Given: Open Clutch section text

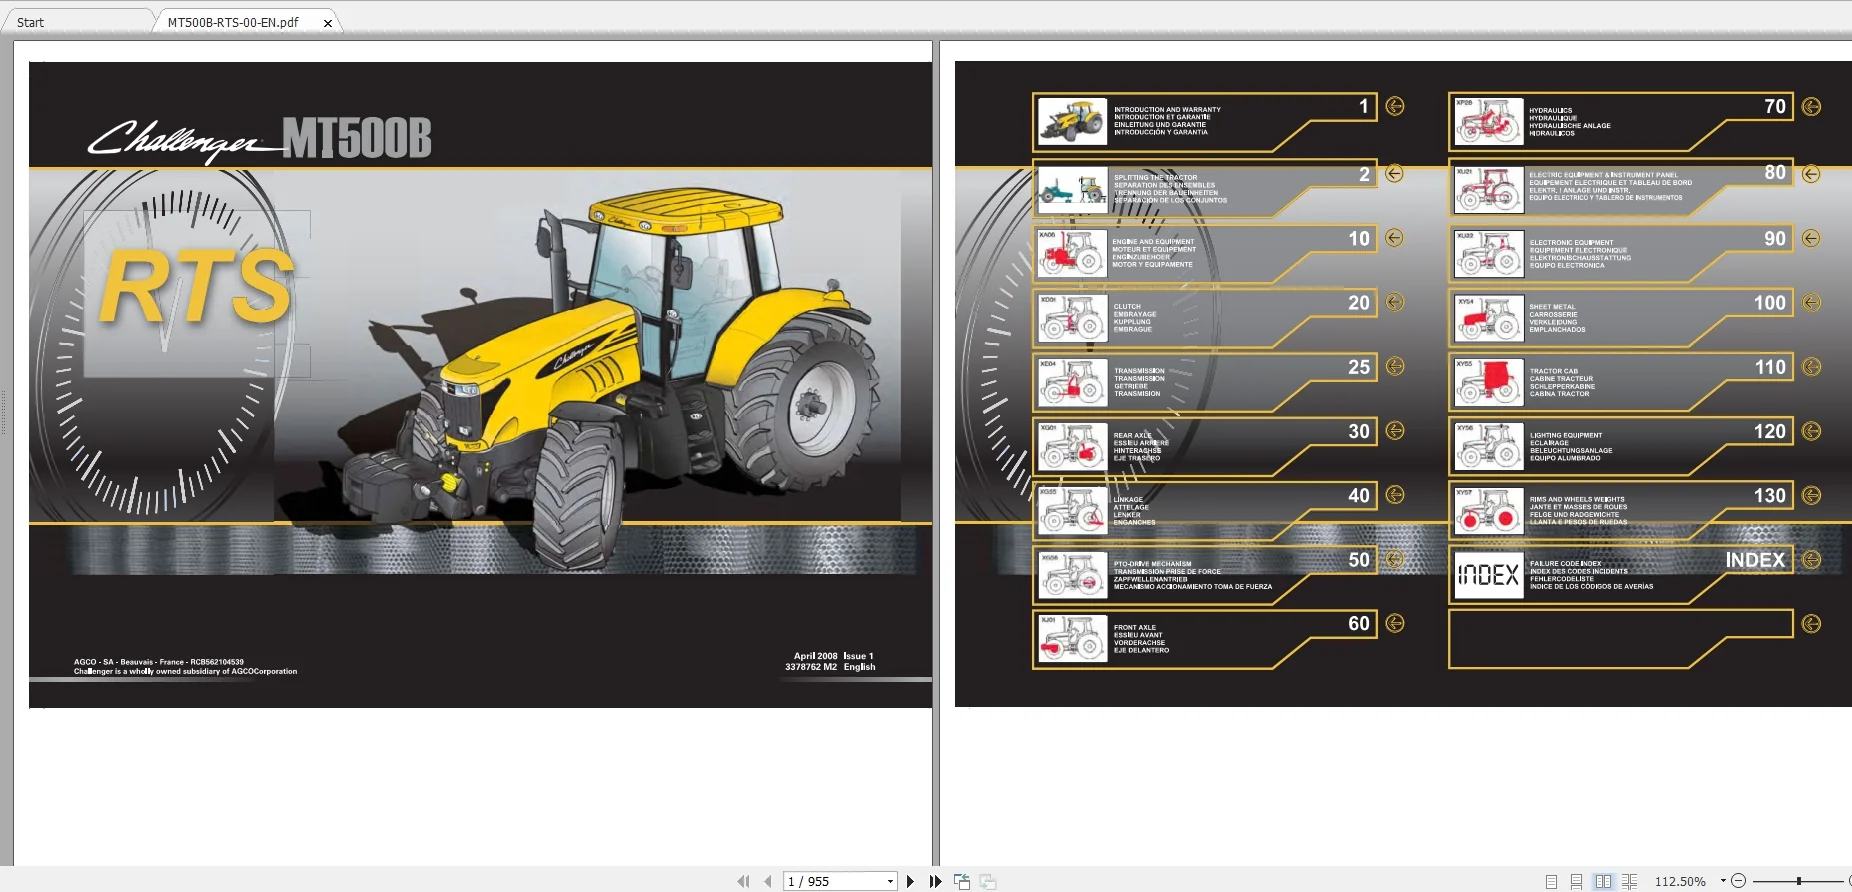Looking at the screenshot, I should (1135, 318).
